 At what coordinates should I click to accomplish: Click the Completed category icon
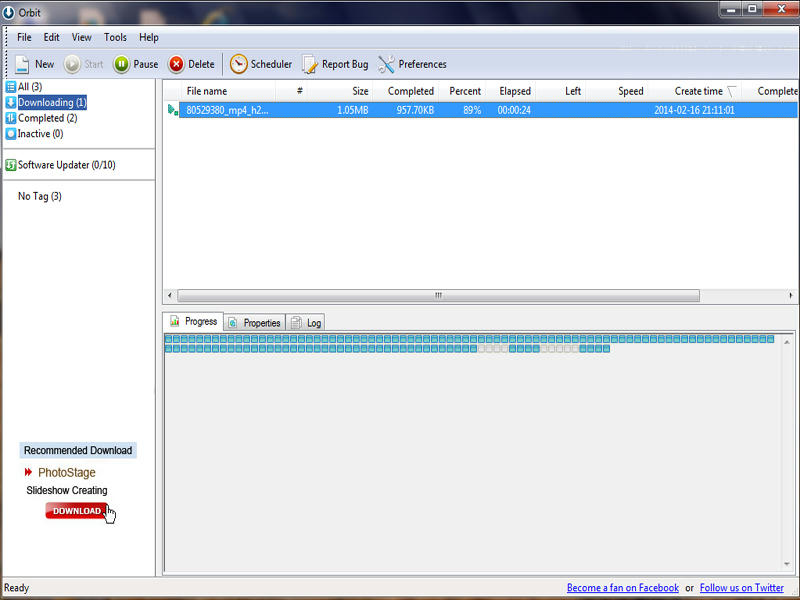tap(11, 118)
